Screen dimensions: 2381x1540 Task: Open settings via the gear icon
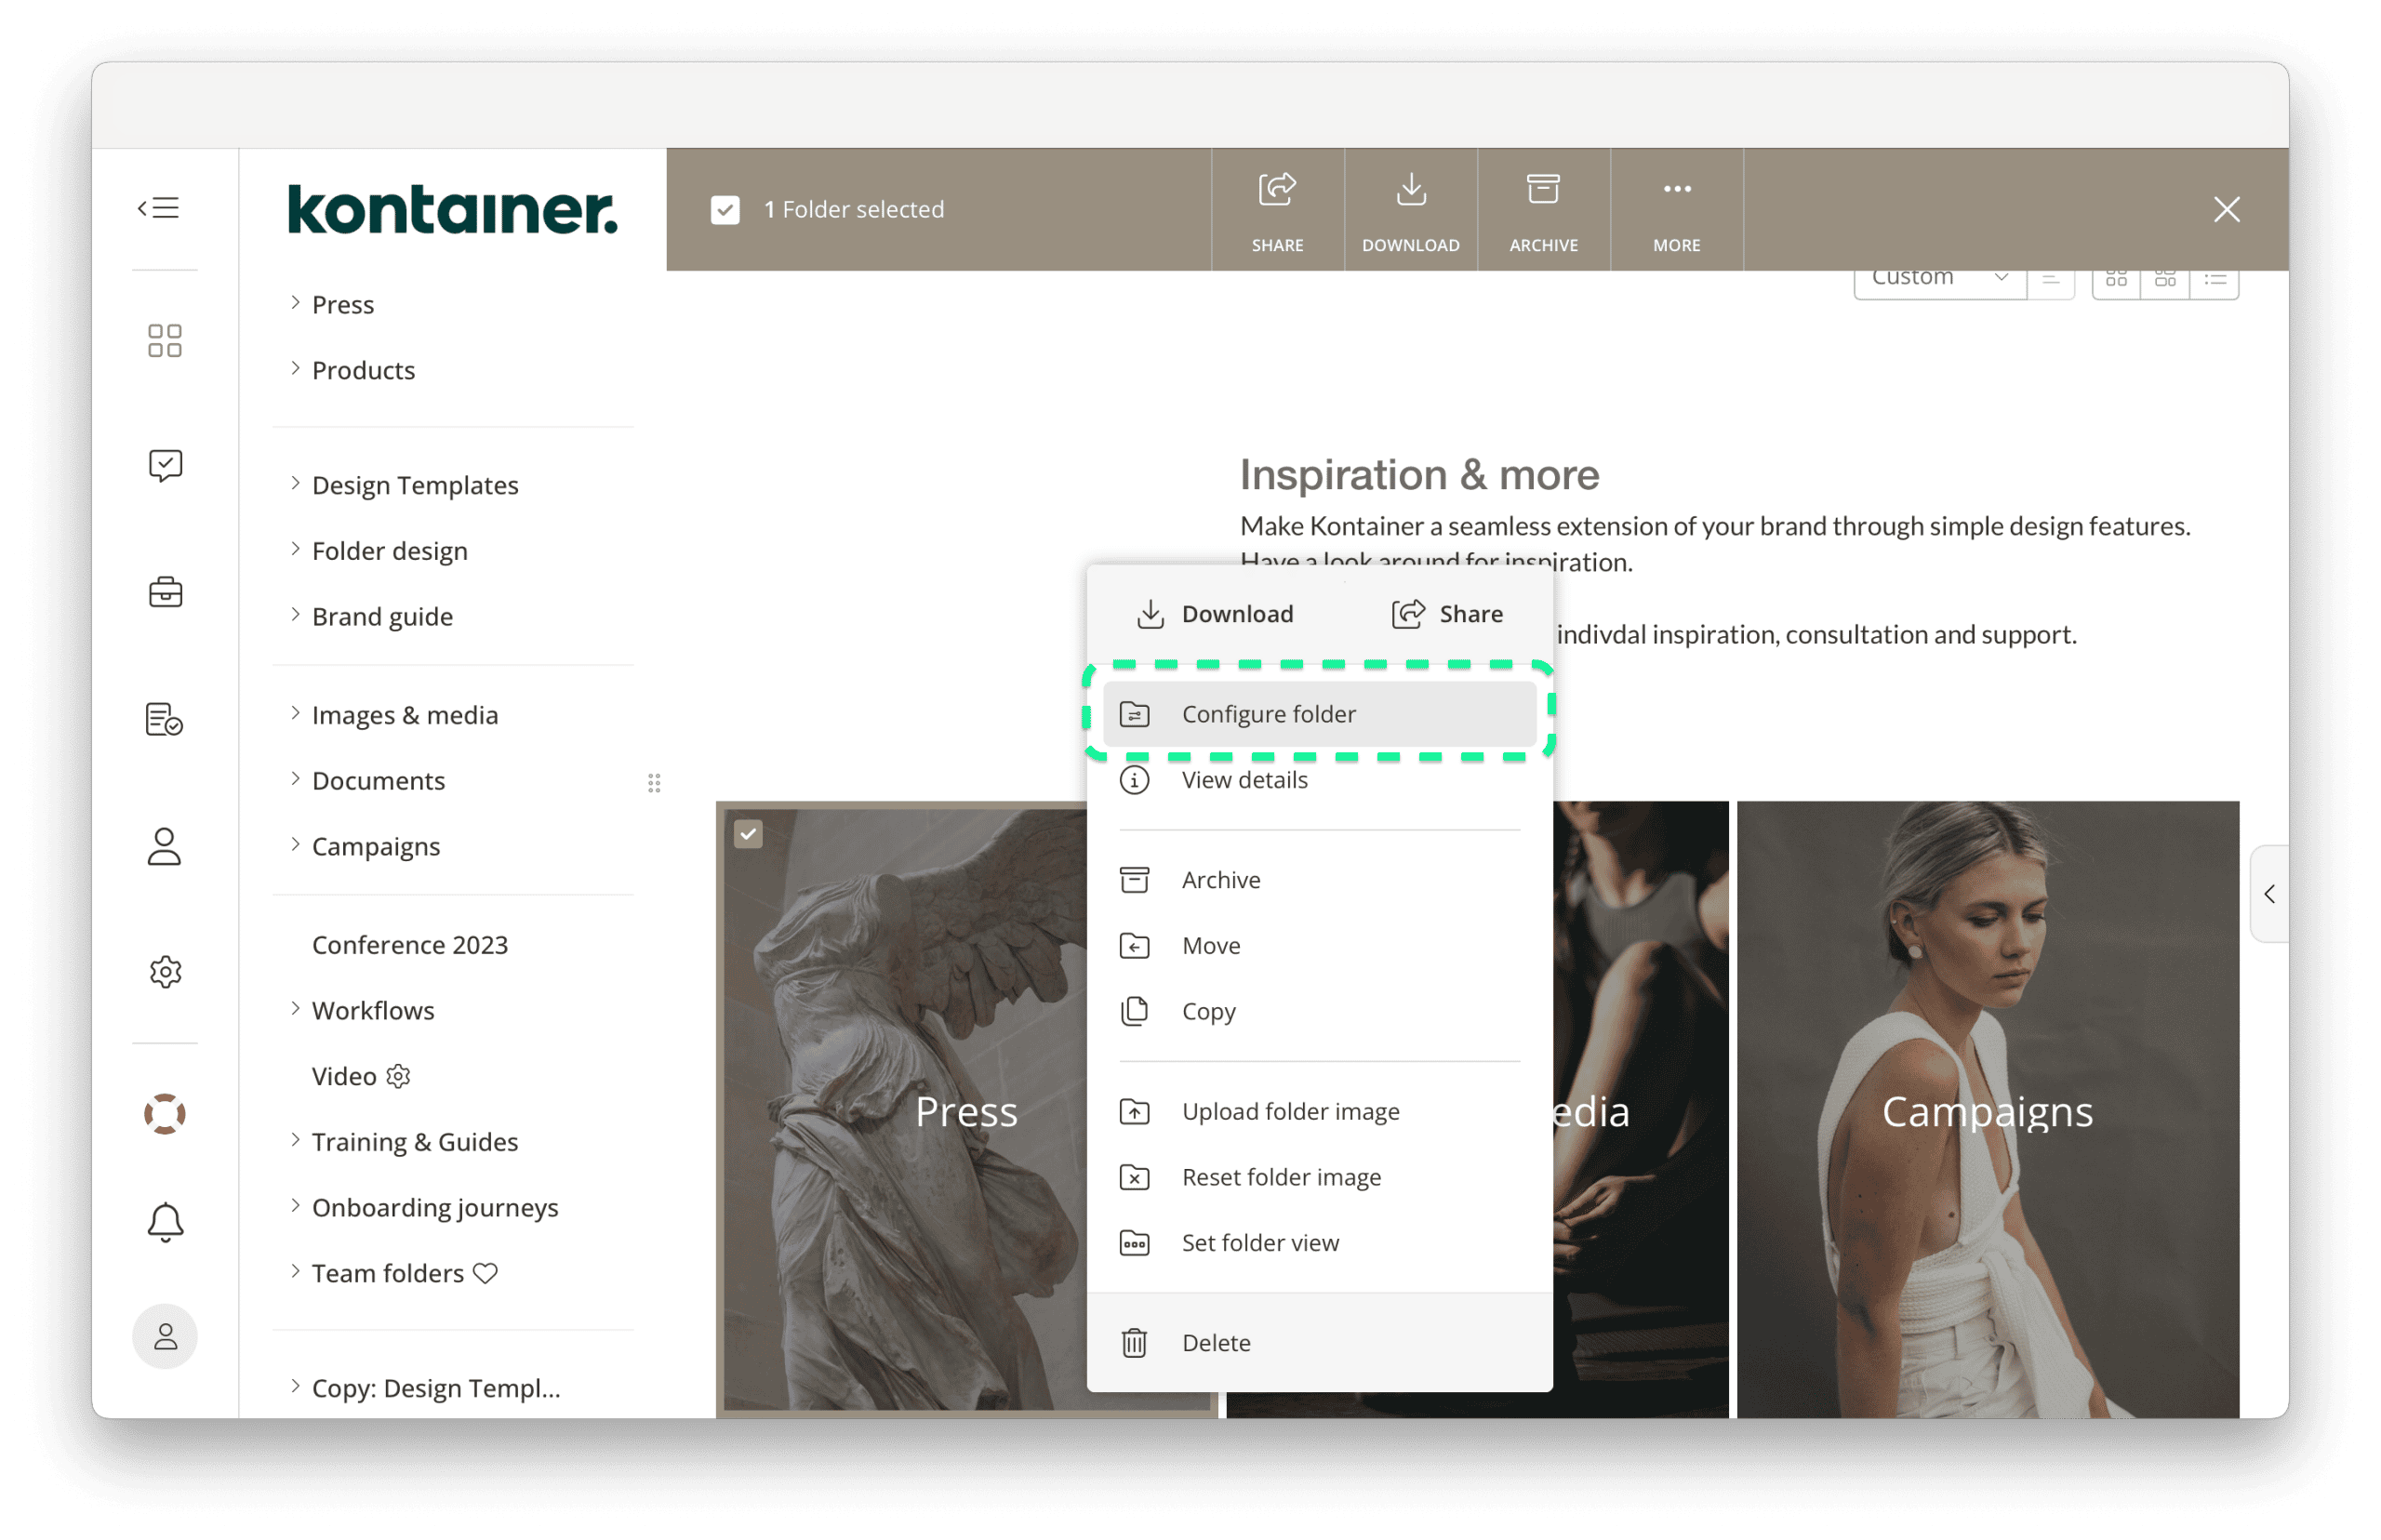pos(165,970)
